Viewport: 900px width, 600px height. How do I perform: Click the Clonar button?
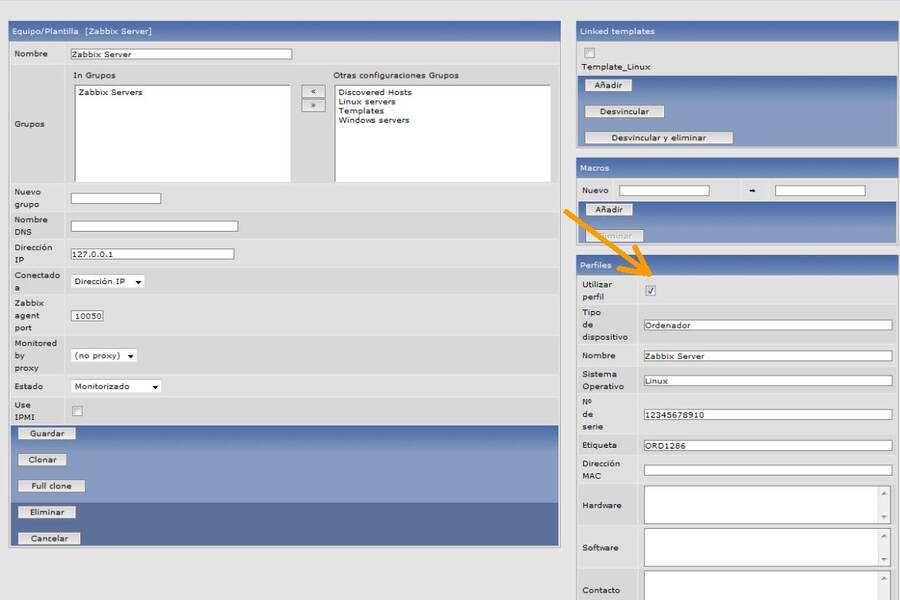pos(42,460)
